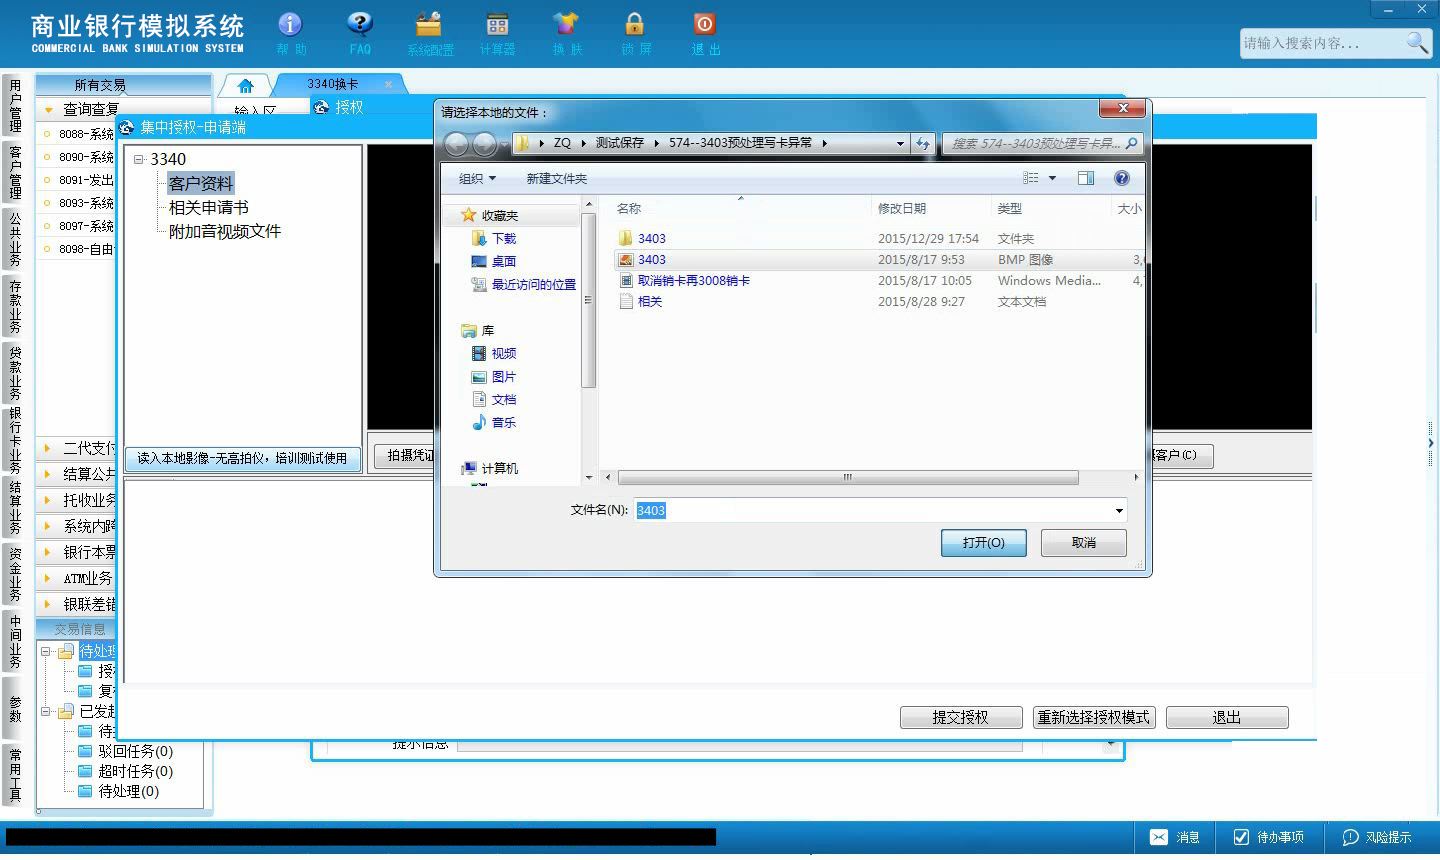This screenshot has height=860, width=1440.
Task: Refresh the file dialog folder path
Action: (922, 144)
